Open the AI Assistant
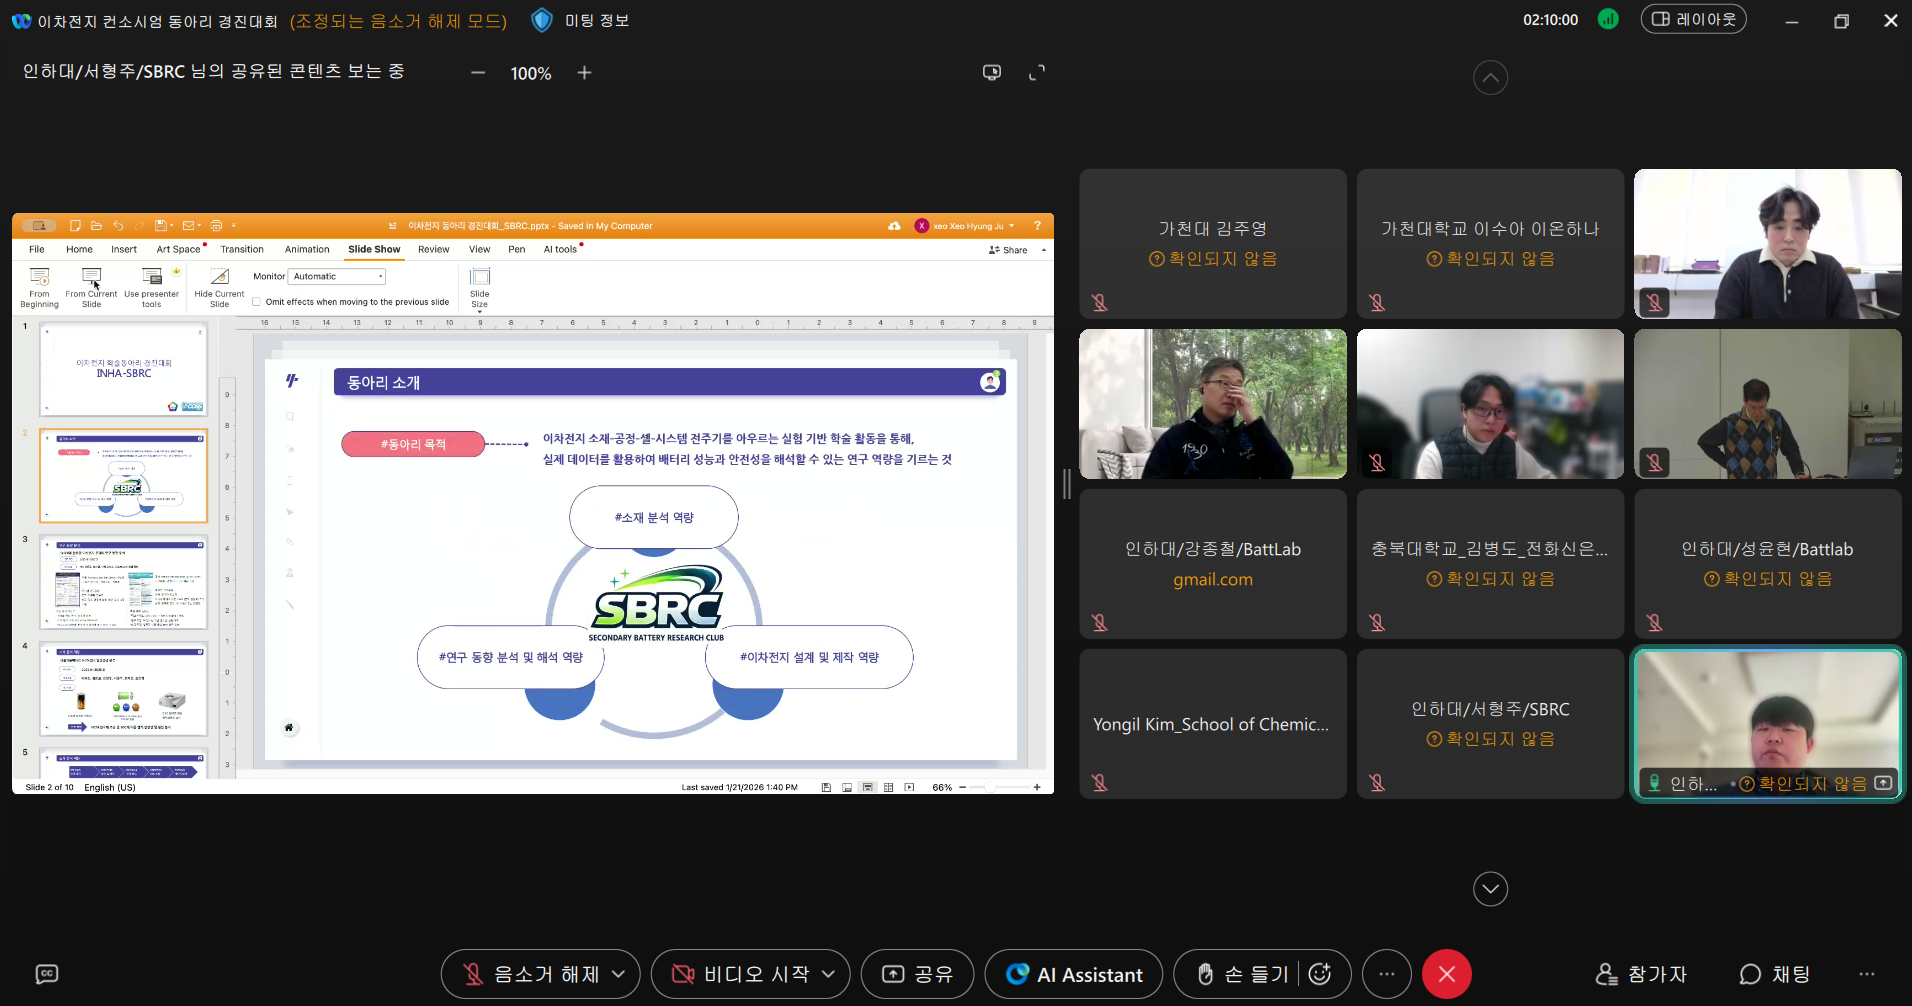 [x=1073, y=974]
